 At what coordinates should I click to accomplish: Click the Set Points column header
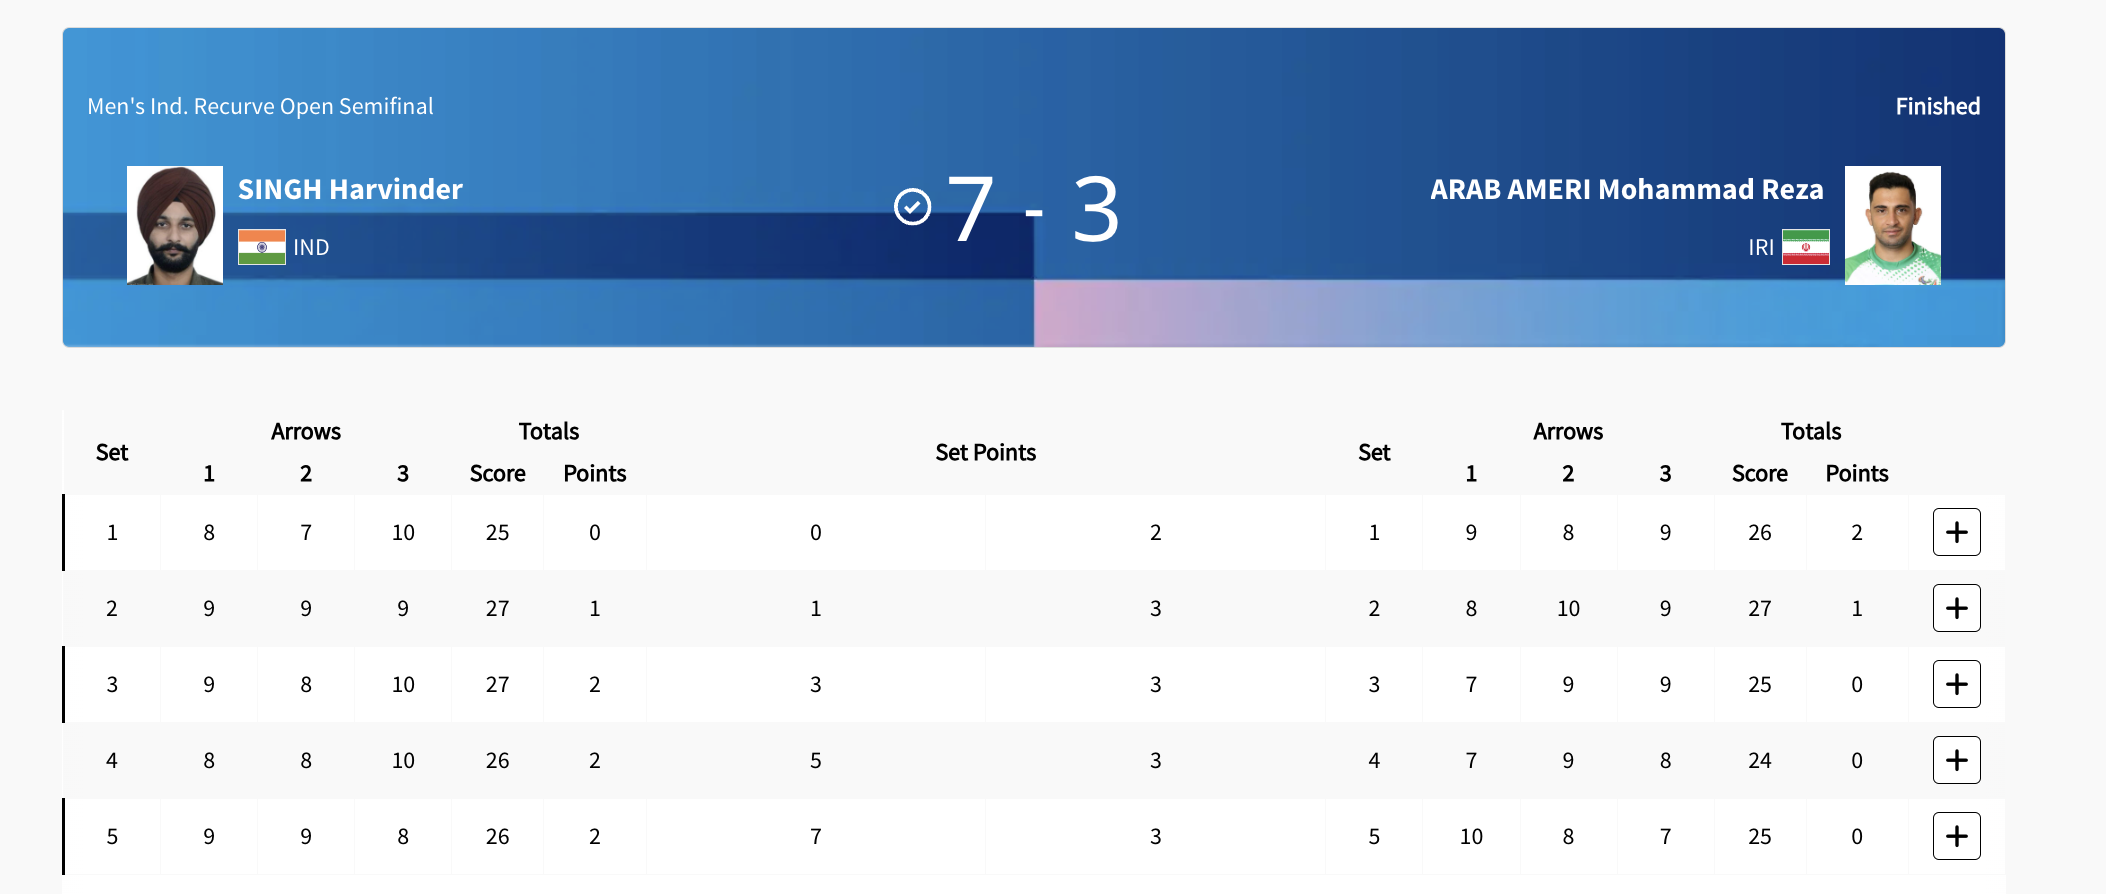pos(985,452)
